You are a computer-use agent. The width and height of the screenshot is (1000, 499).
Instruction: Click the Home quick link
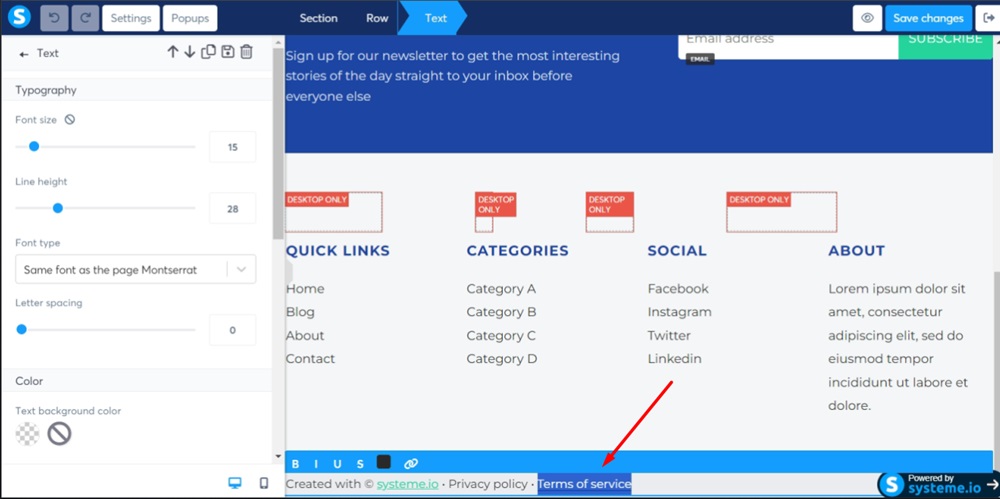(305, 289)
